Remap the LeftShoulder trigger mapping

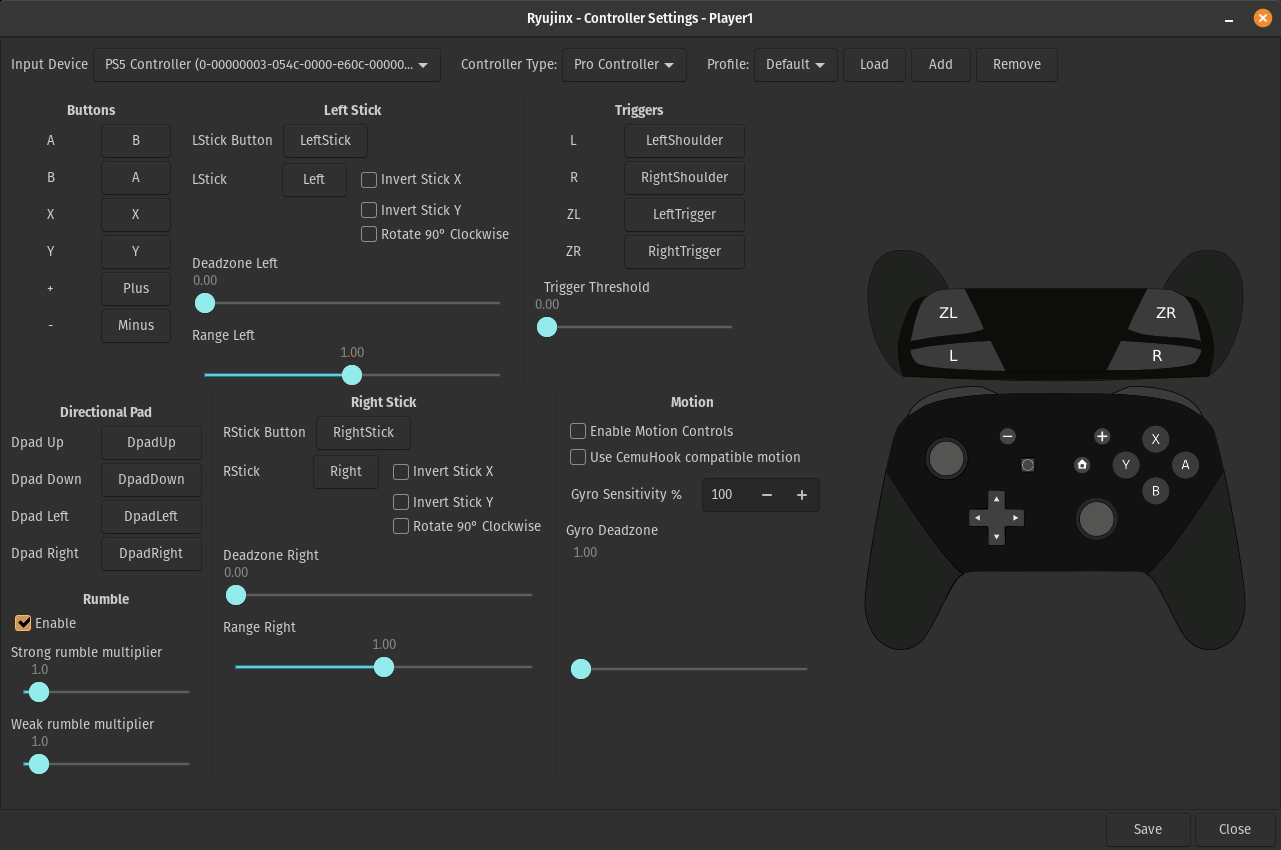(684, 141)
